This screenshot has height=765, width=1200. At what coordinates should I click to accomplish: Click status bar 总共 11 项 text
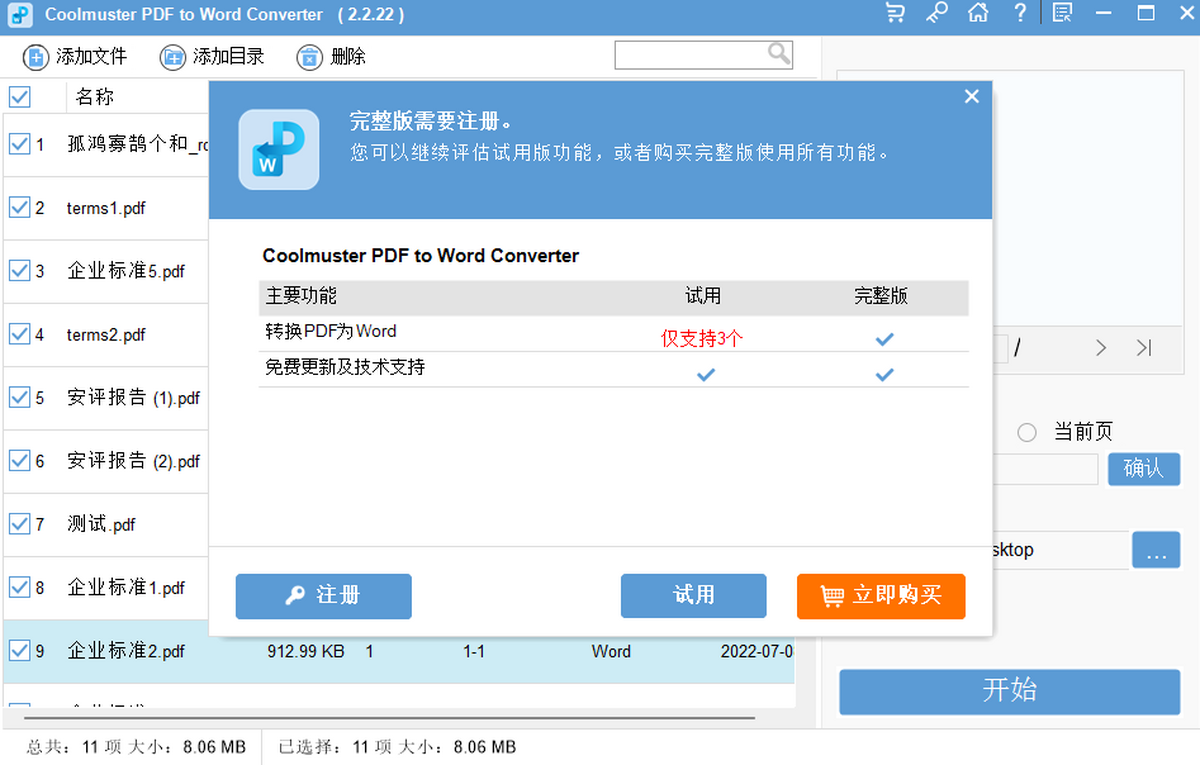[x=136, y=747]
